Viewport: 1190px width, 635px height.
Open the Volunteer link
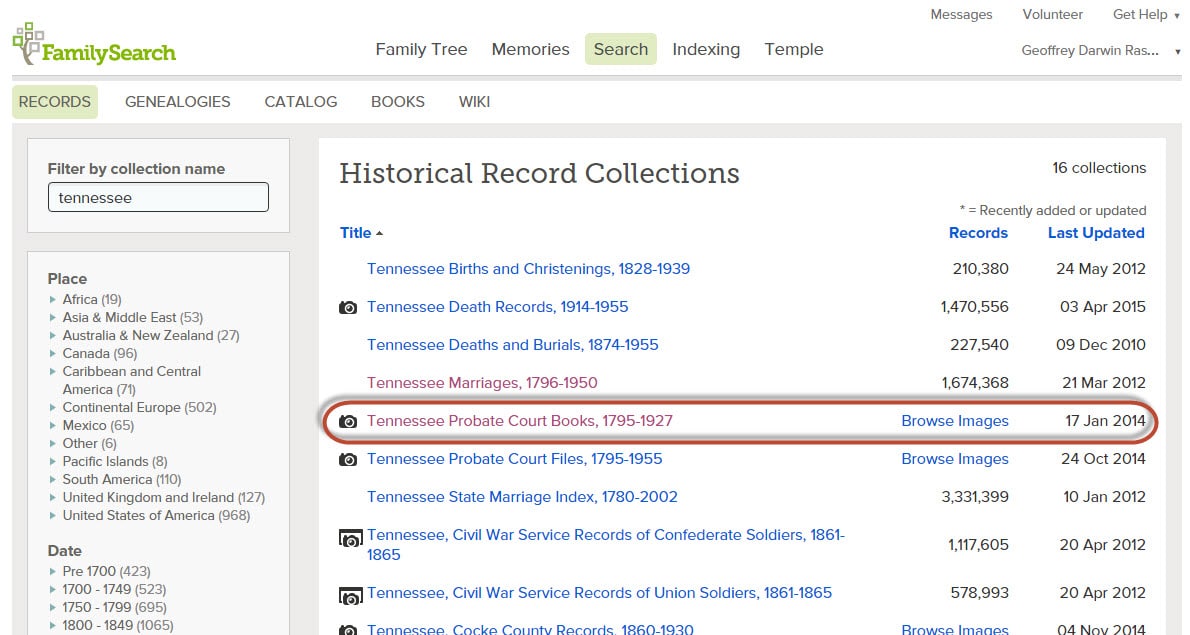tap(1052, 14)
